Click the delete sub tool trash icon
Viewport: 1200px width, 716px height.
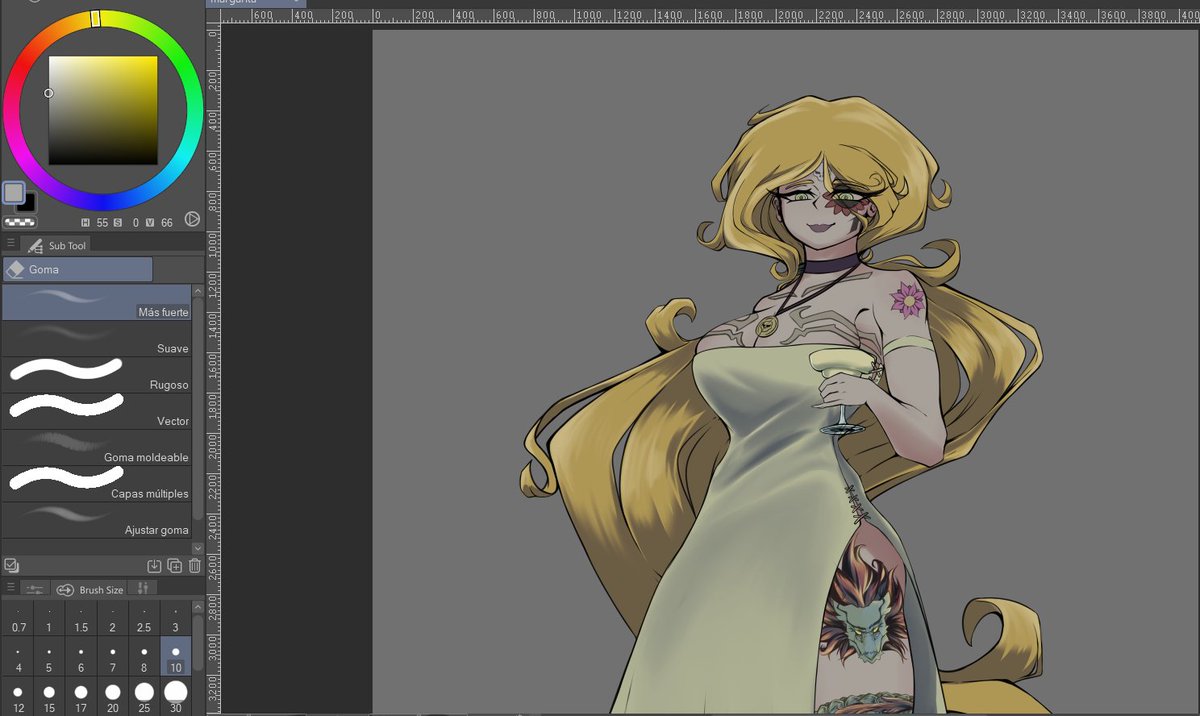point(195,566)
